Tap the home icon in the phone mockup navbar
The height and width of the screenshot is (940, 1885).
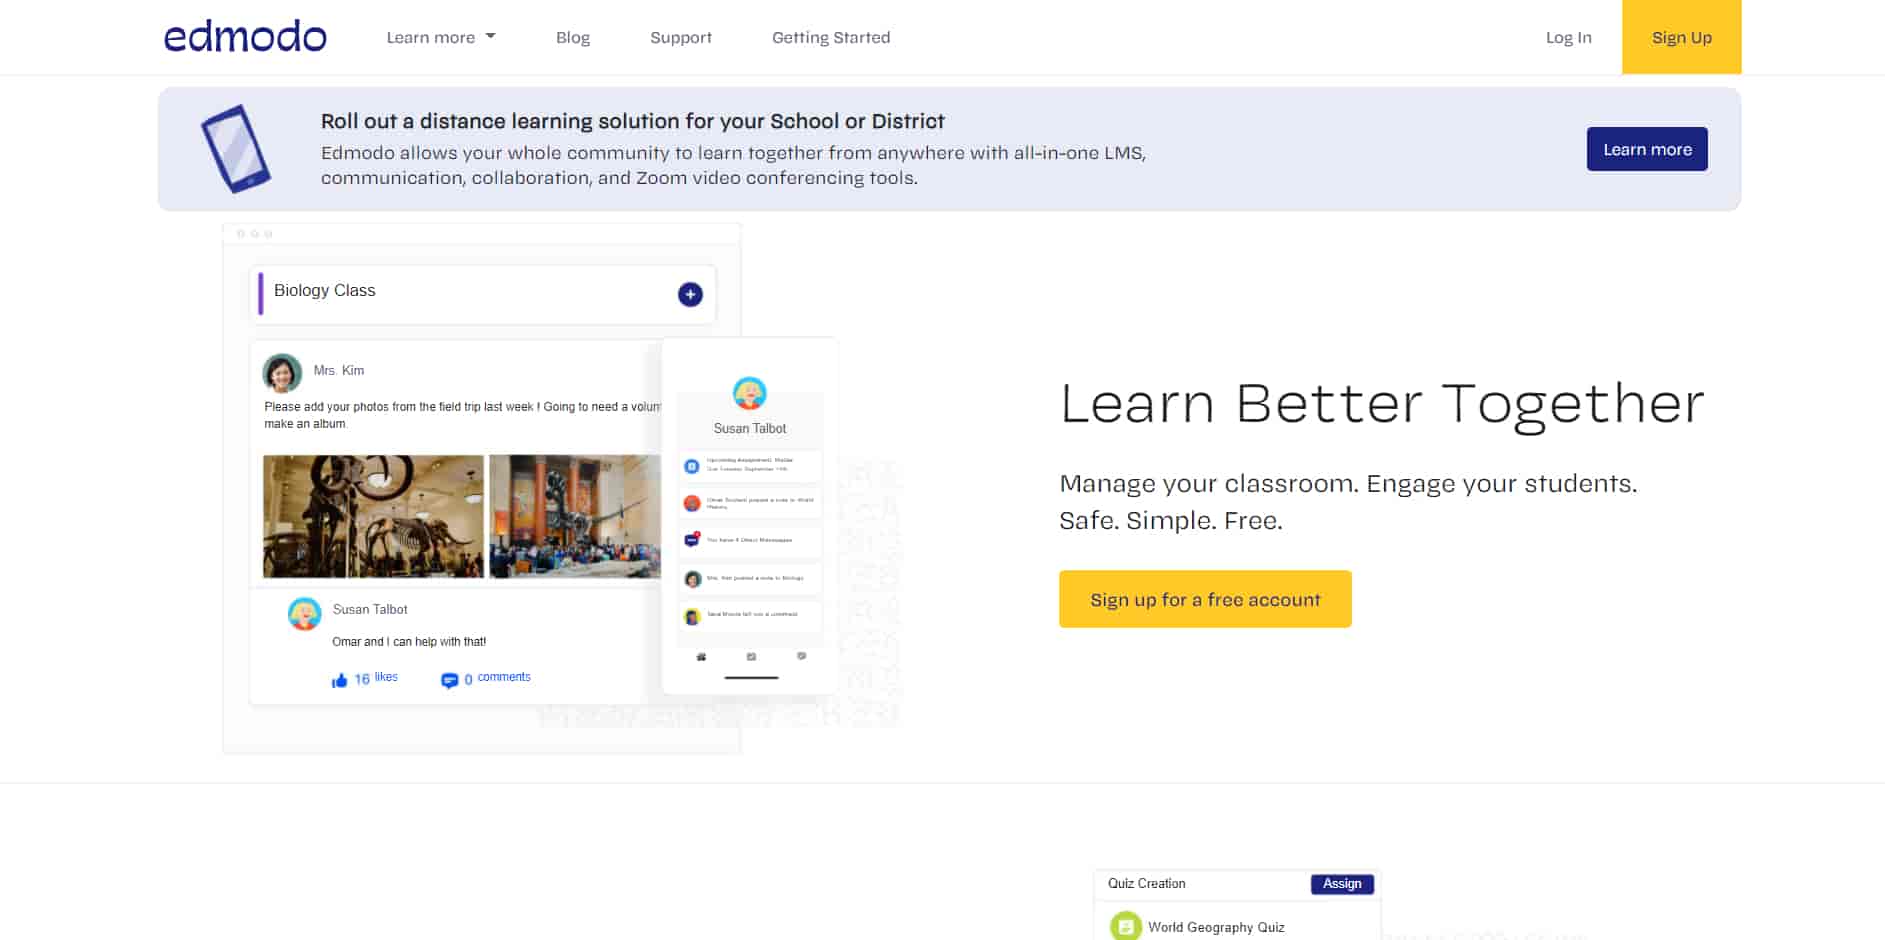(x=700, y=656)
